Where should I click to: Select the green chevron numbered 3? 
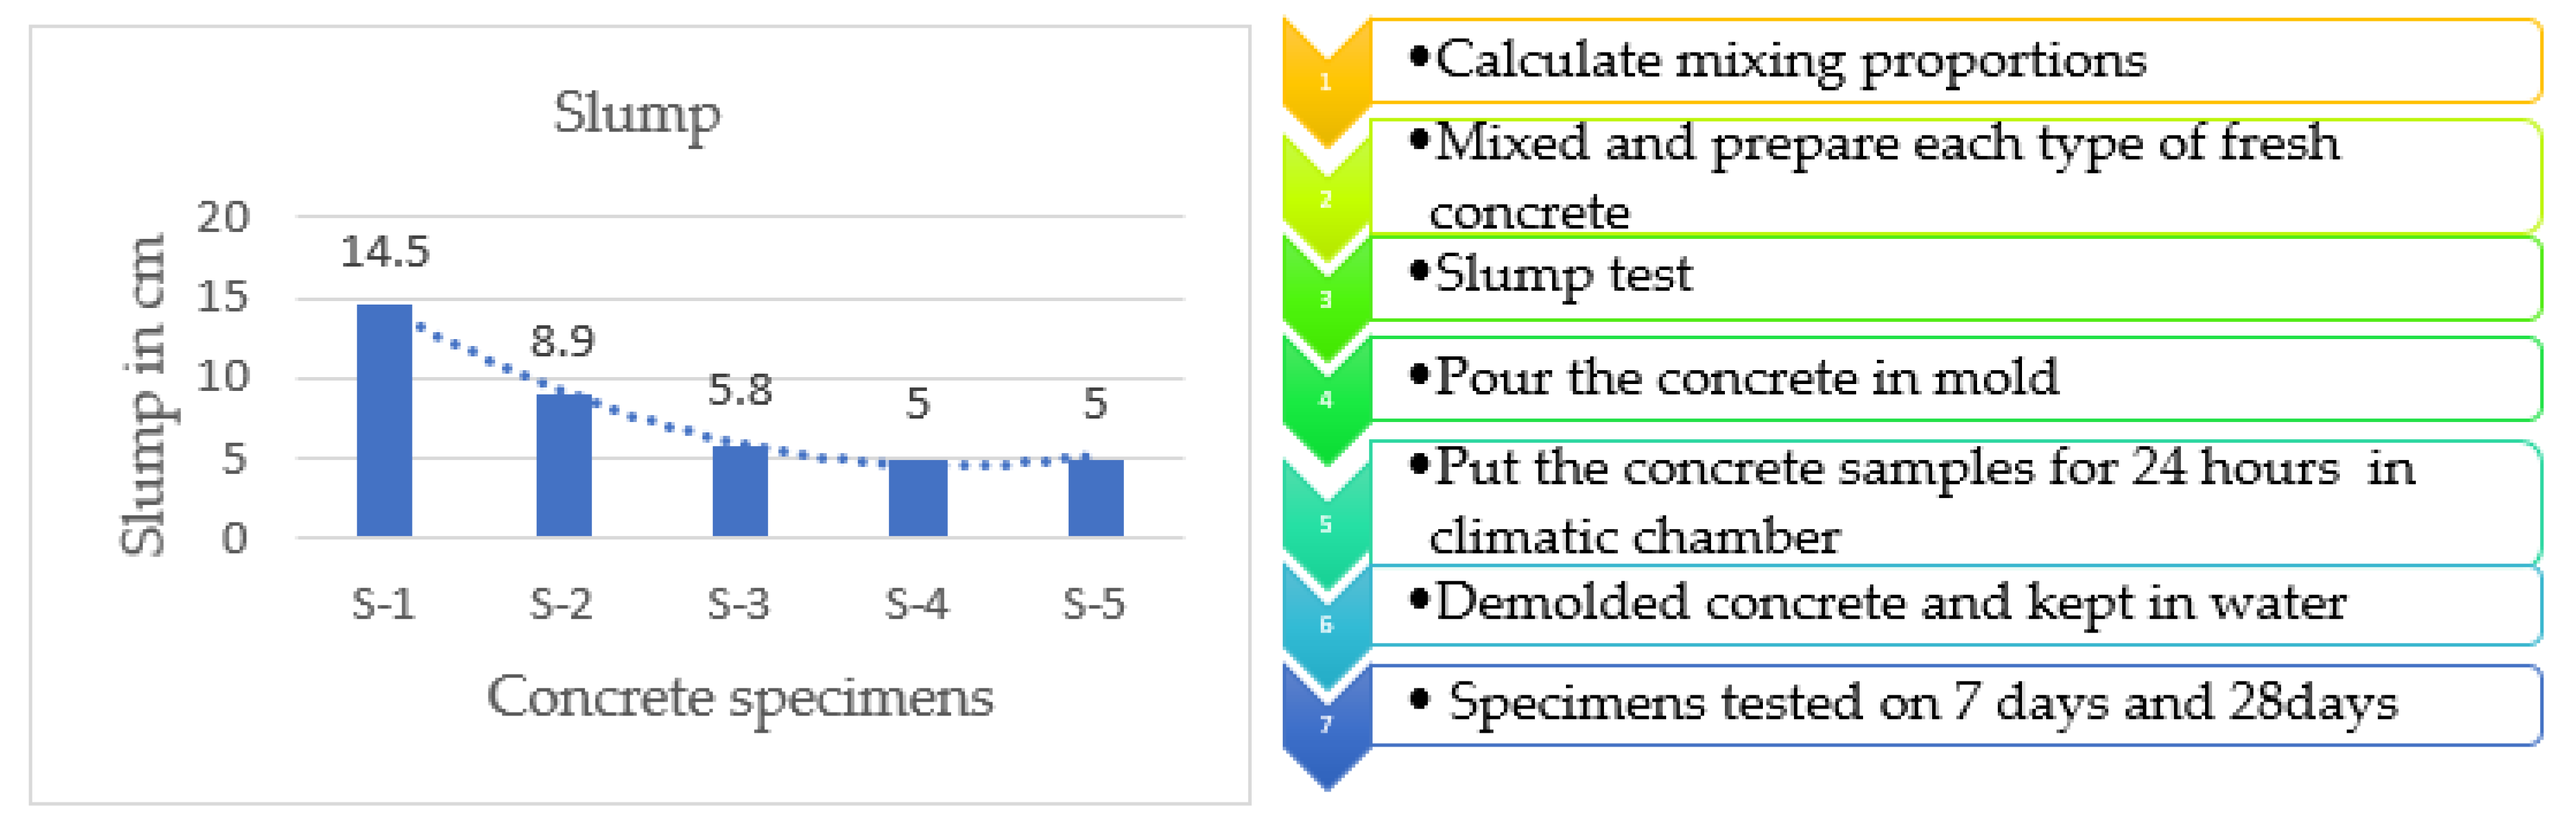click(x=1325, y=299)
